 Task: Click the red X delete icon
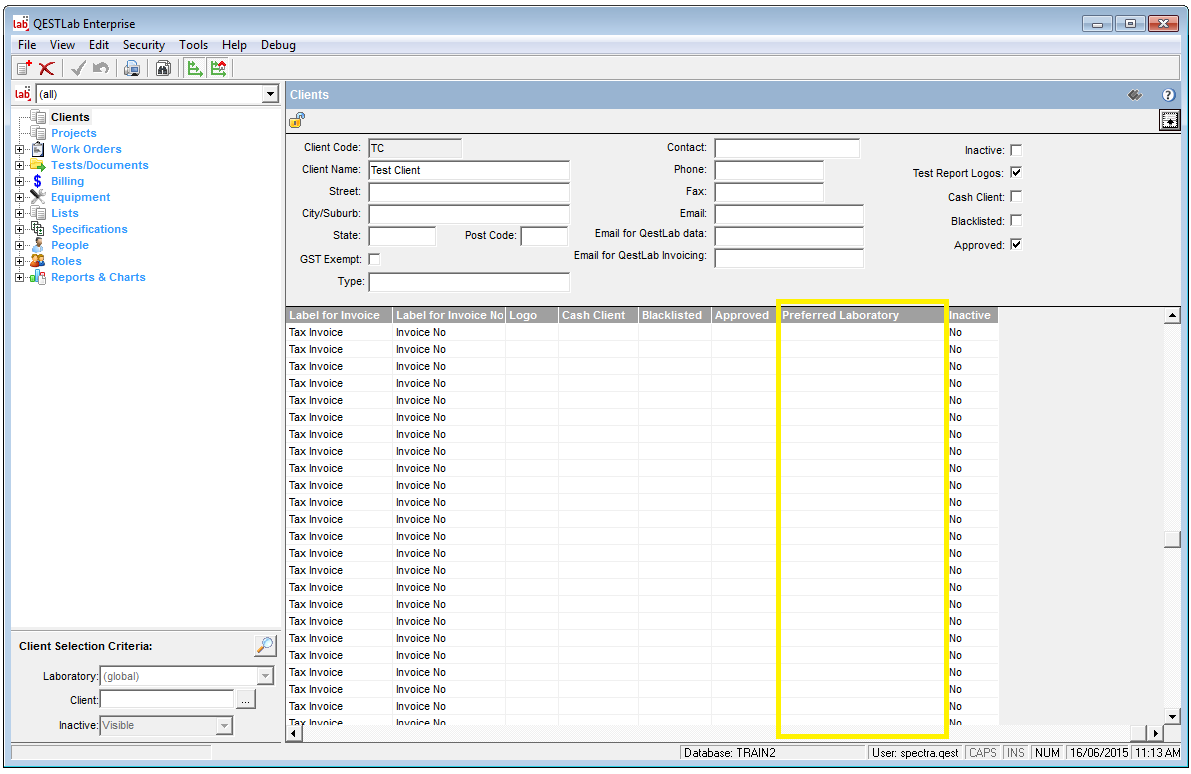46,68
